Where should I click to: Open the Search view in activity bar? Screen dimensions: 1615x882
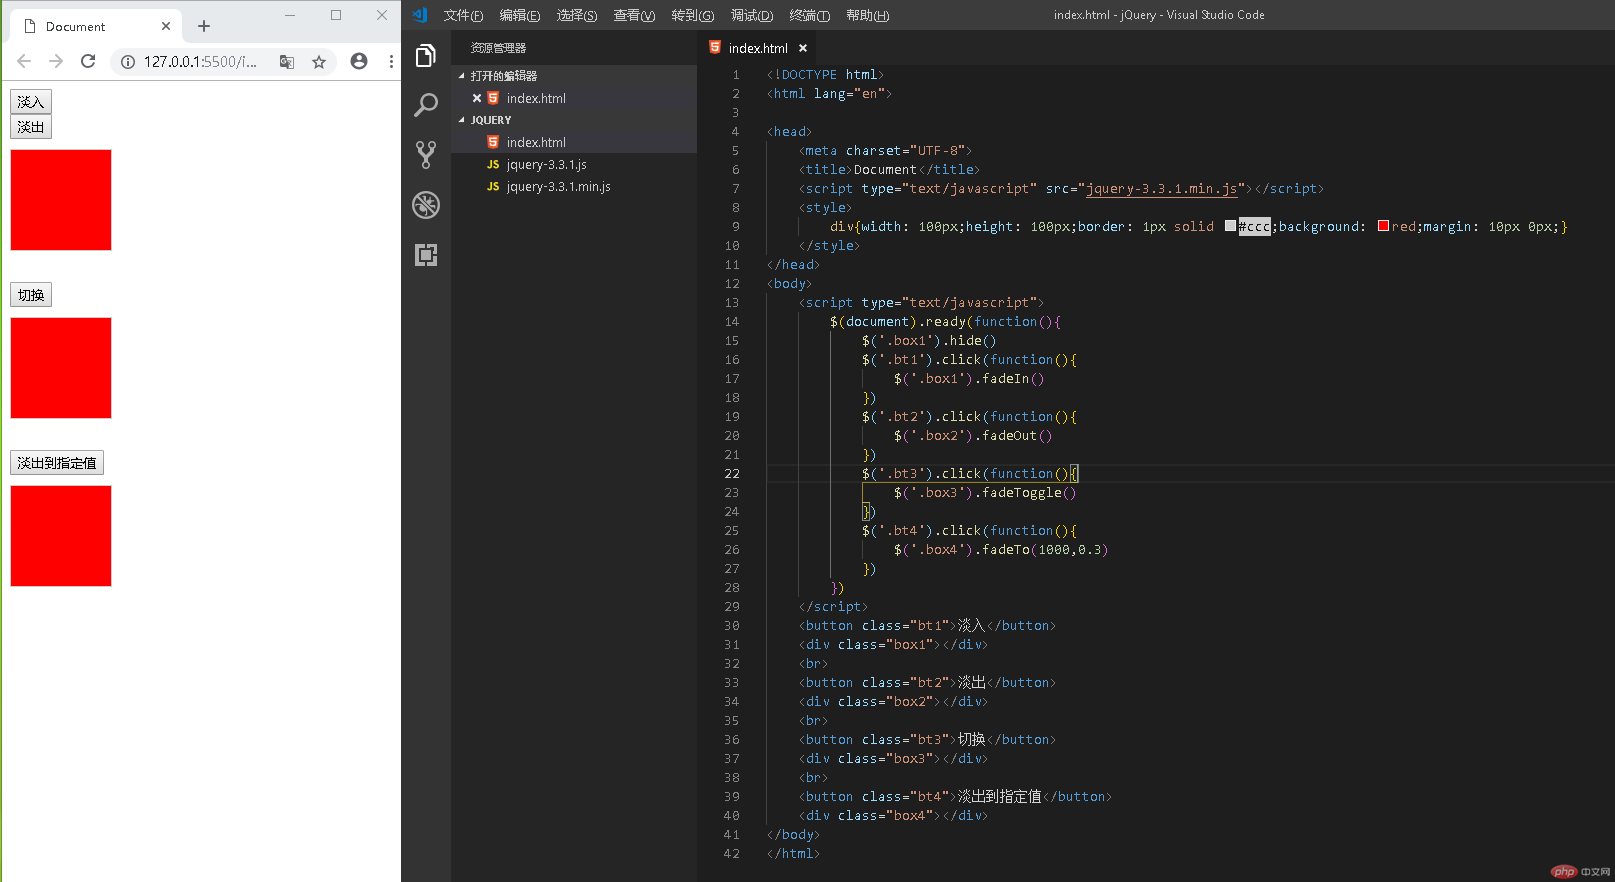pyautogui.click(x=426, y=105)
